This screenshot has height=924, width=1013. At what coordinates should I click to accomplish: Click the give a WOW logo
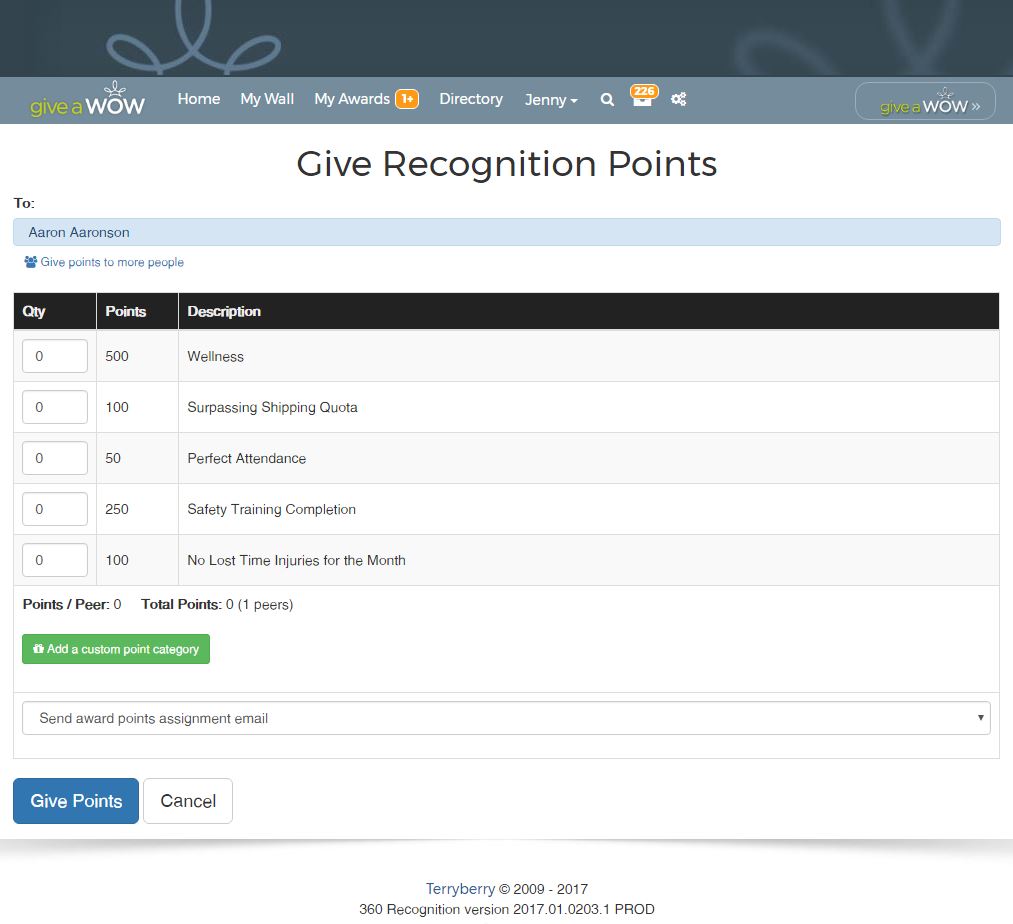coord(88,100)
